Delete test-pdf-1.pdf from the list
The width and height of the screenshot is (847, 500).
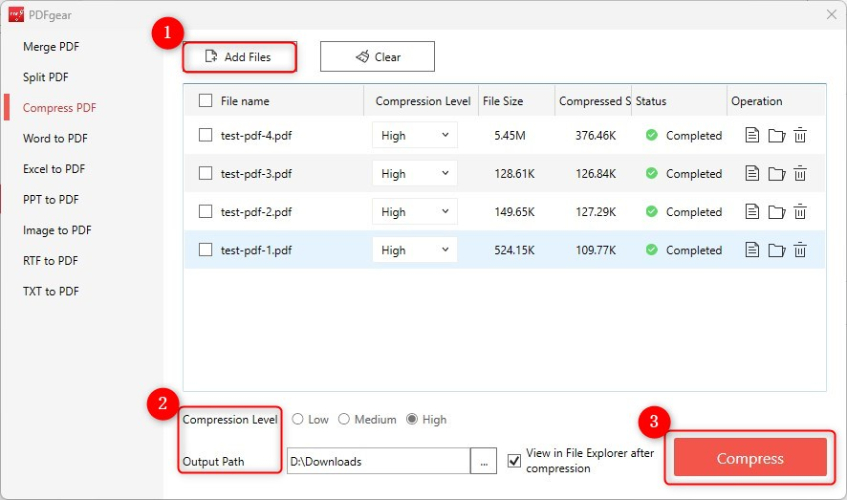tap(800, 249)
